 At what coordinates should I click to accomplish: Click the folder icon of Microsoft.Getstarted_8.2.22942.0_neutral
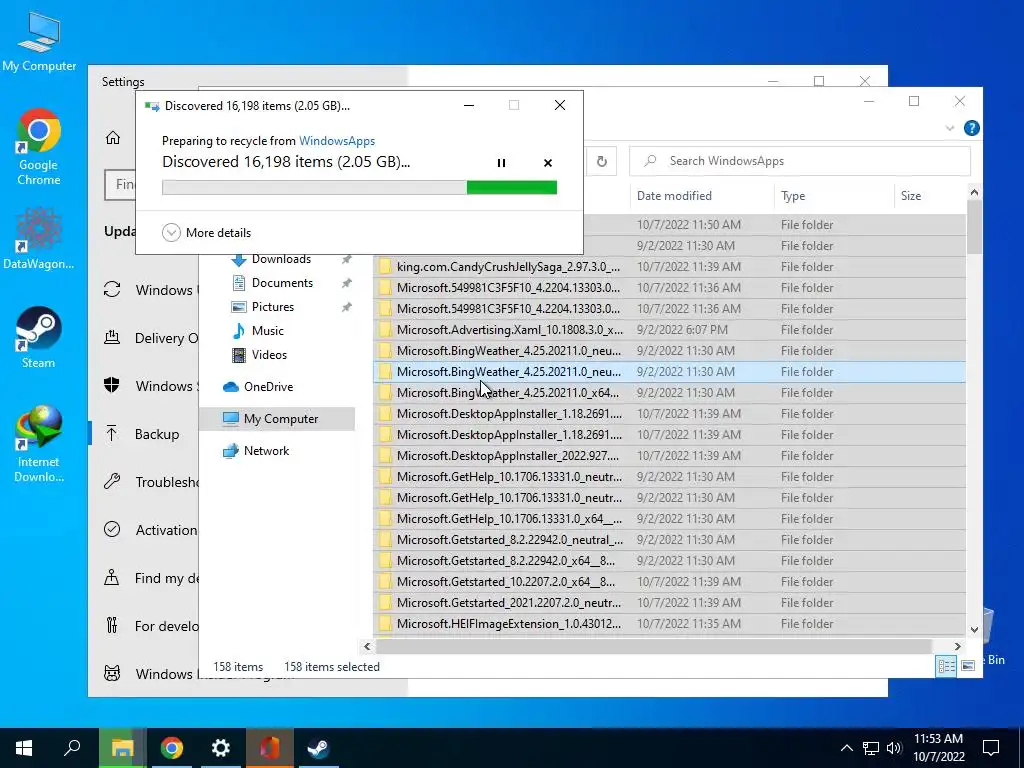(385, 540)
